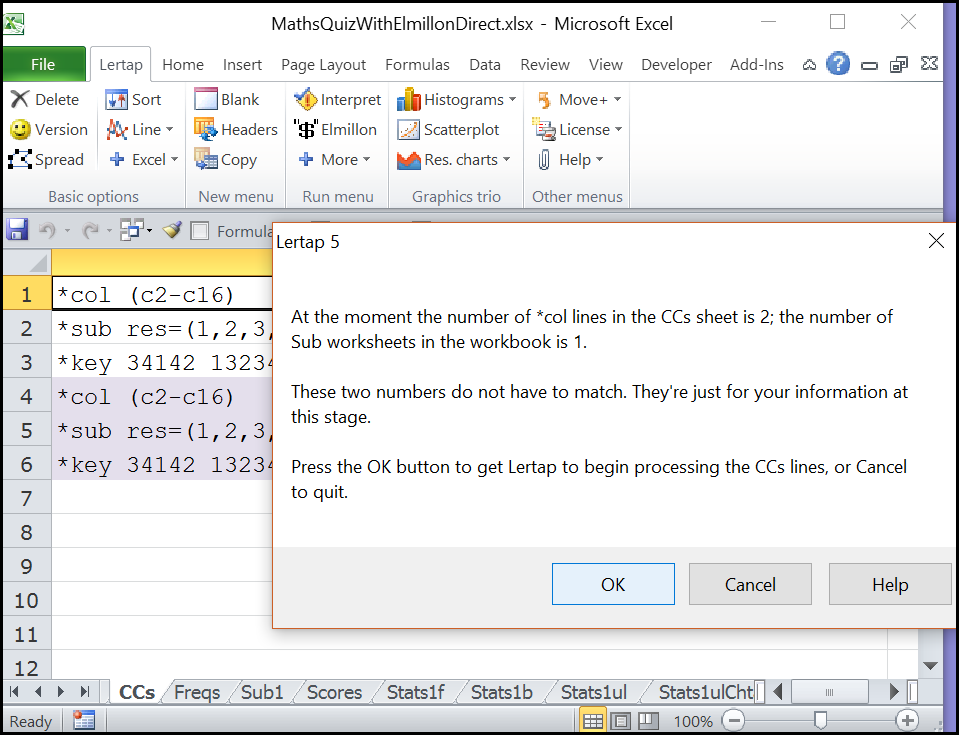Click the Delete button in Basic options
Screen dimensions: 959x735
coord(46,99)
